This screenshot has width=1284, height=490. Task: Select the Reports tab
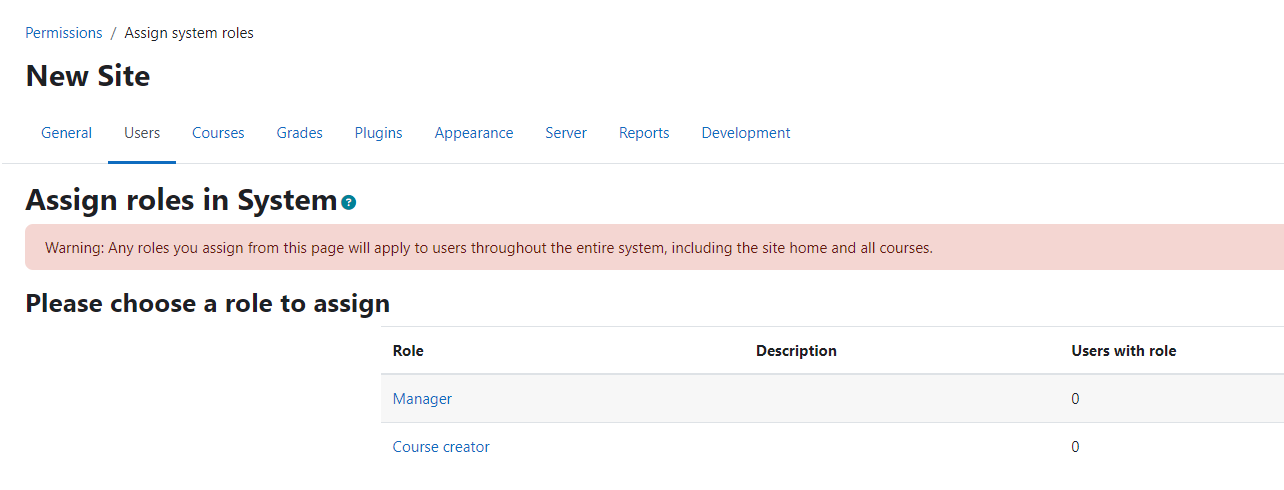[644, 133]
